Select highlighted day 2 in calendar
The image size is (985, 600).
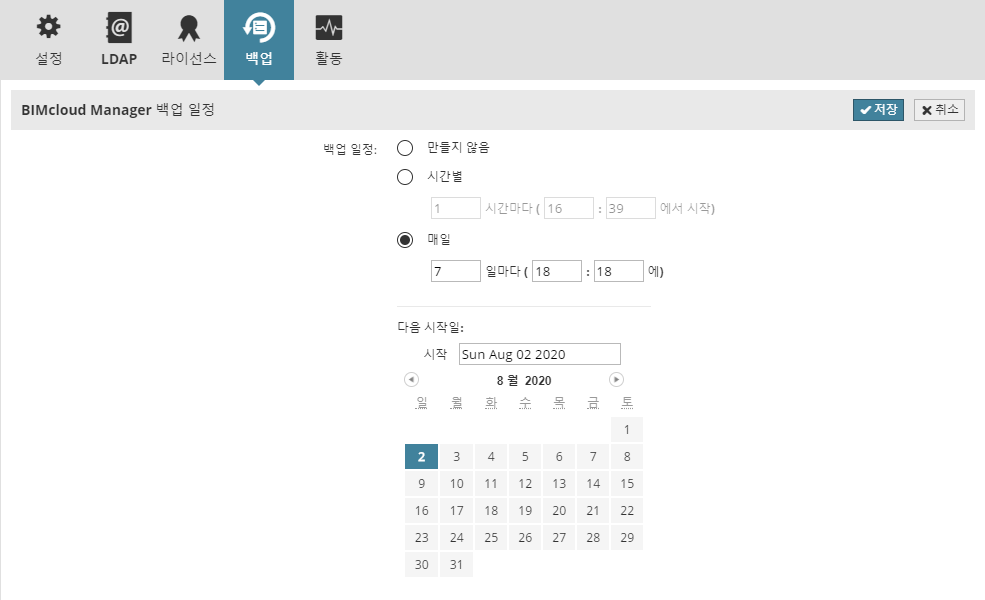(422, 457)
